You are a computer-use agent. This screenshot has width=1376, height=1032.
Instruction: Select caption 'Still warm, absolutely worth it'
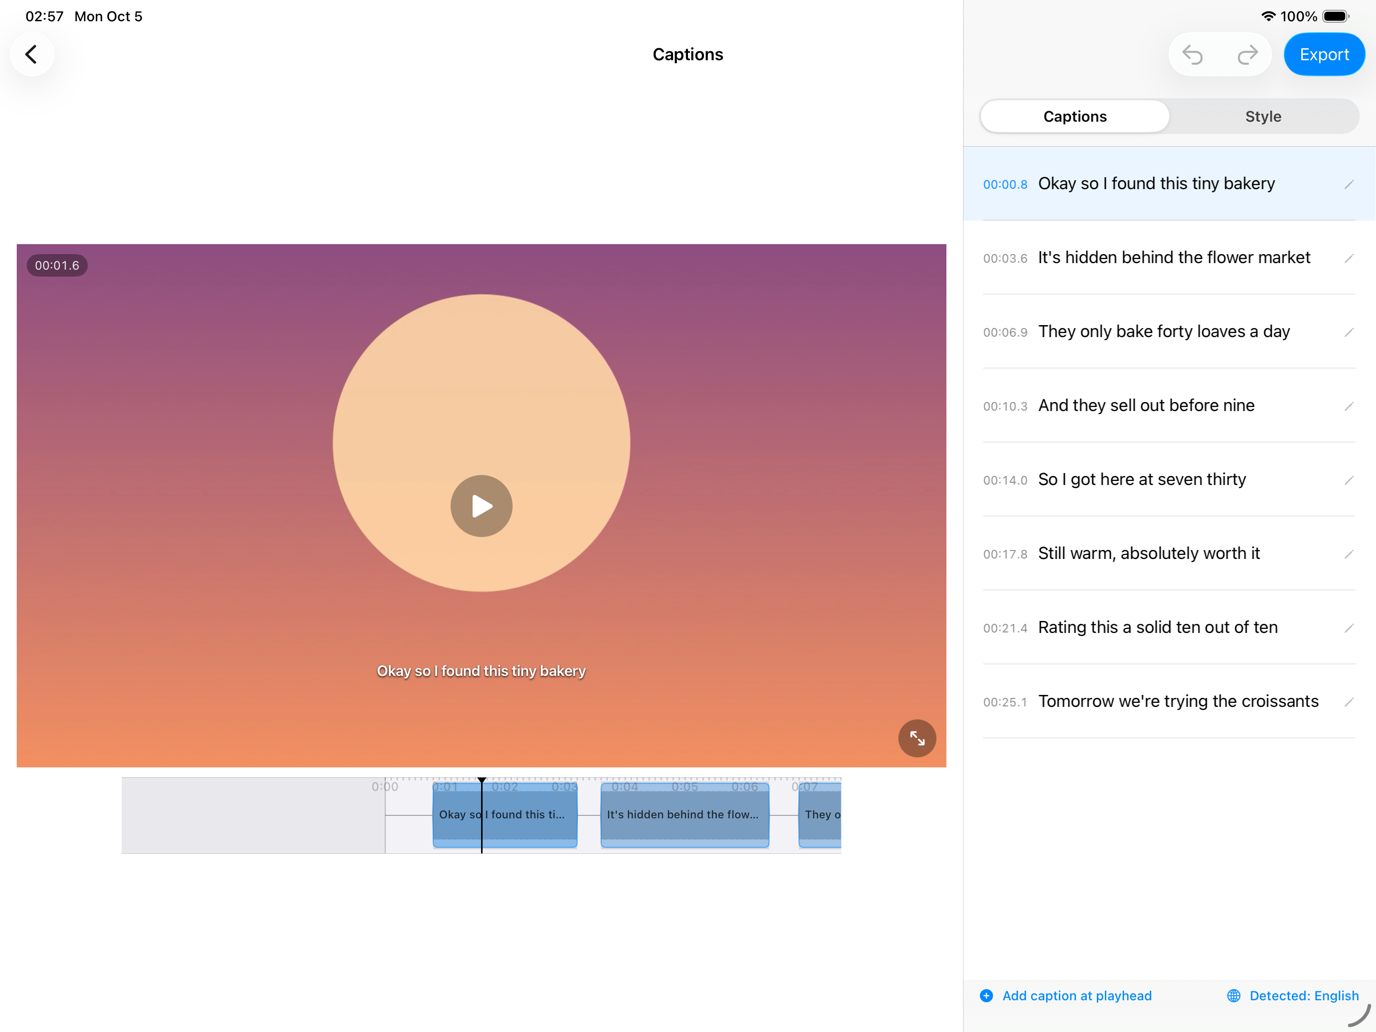[1169, 554]
